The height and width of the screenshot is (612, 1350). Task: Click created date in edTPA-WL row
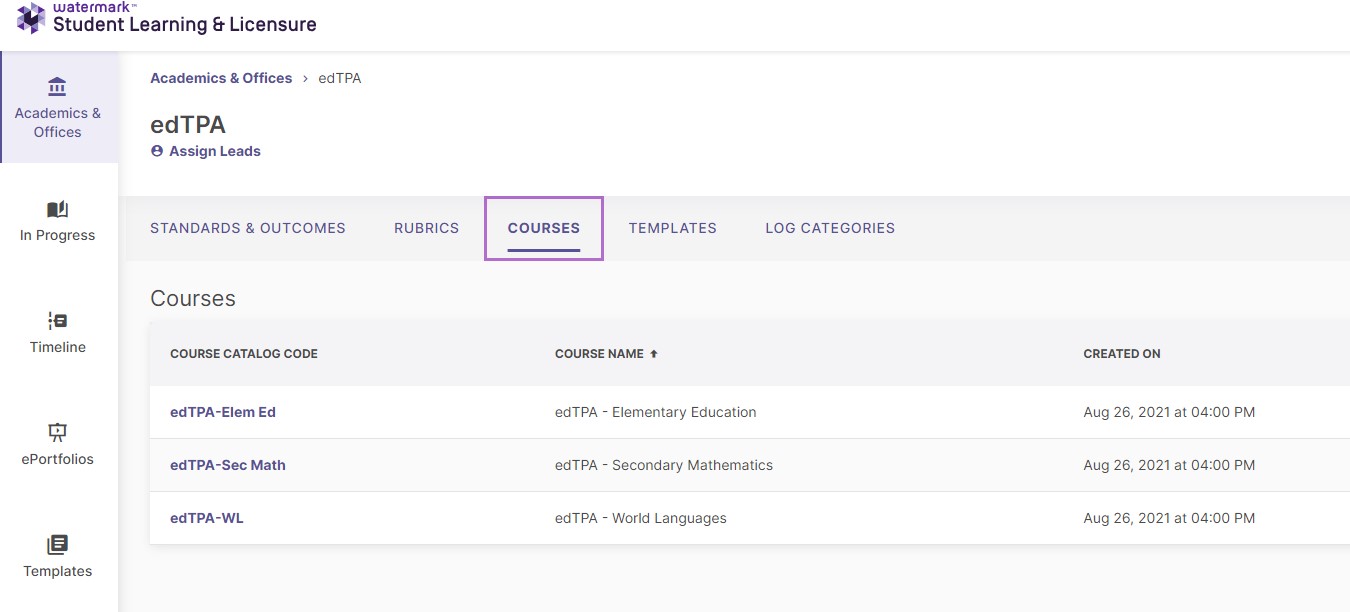1169,518
